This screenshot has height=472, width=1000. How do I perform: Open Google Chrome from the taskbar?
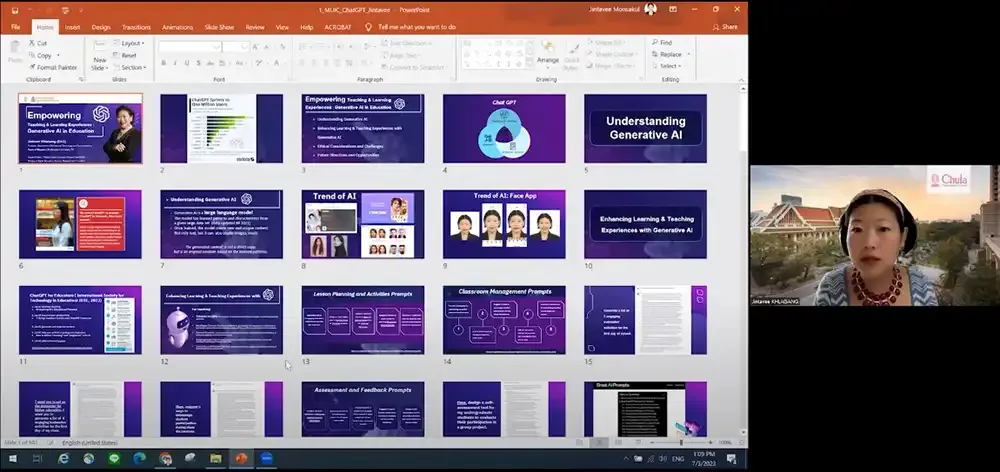pyautogui.click(x=165, y=459)
